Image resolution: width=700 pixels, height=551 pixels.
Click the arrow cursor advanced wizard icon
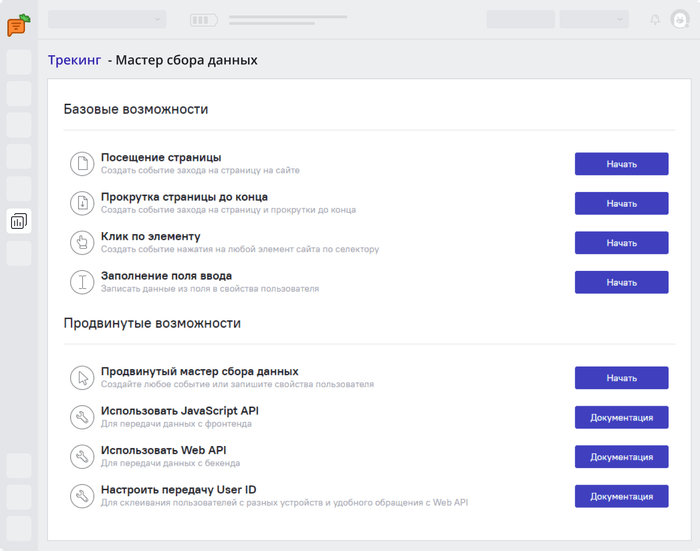[81, 378]
